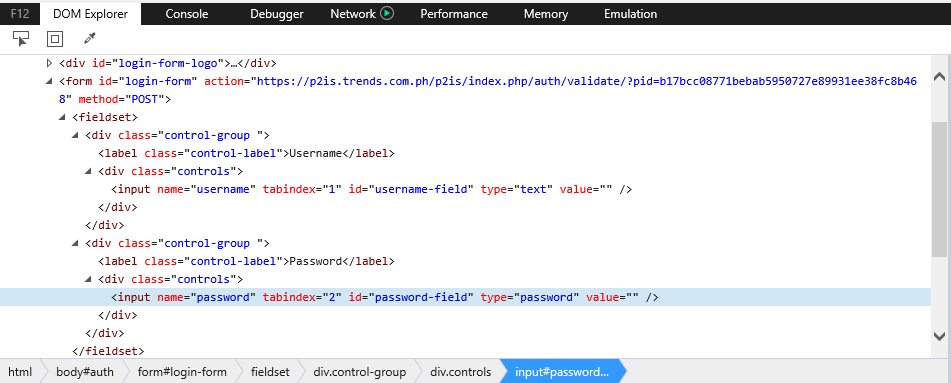Select the highlighted password-field input row
The height and width of the screenshot is (383, 951).
click(465, 297)
